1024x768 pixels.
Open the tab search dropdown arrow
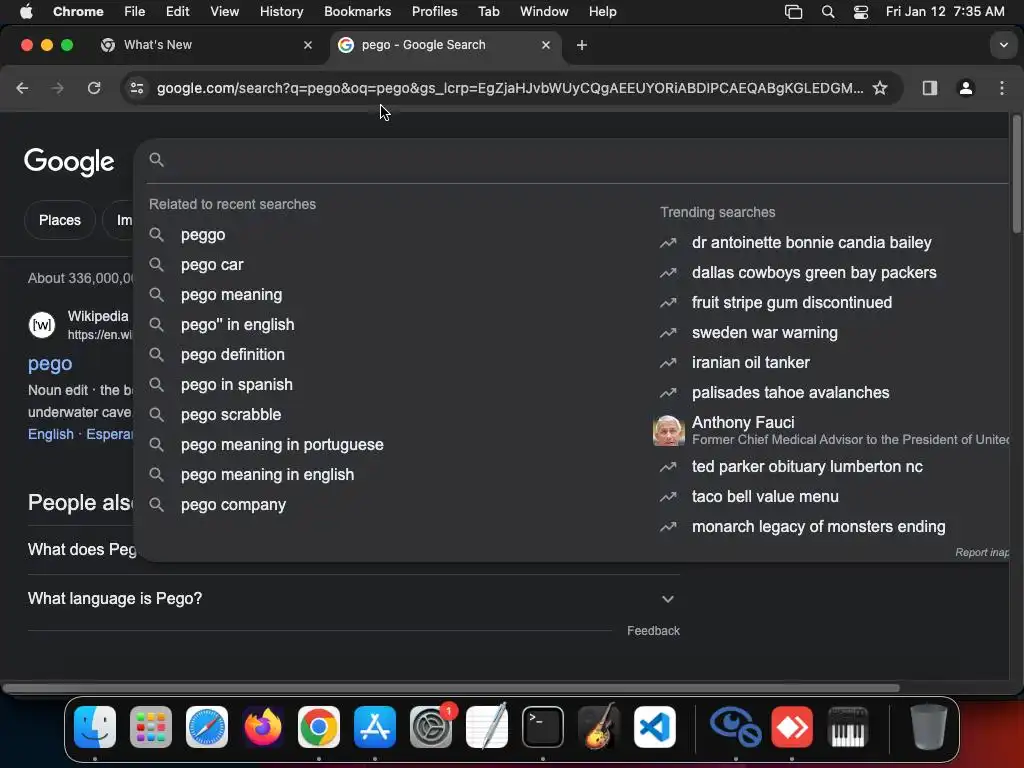[1003, 45]
